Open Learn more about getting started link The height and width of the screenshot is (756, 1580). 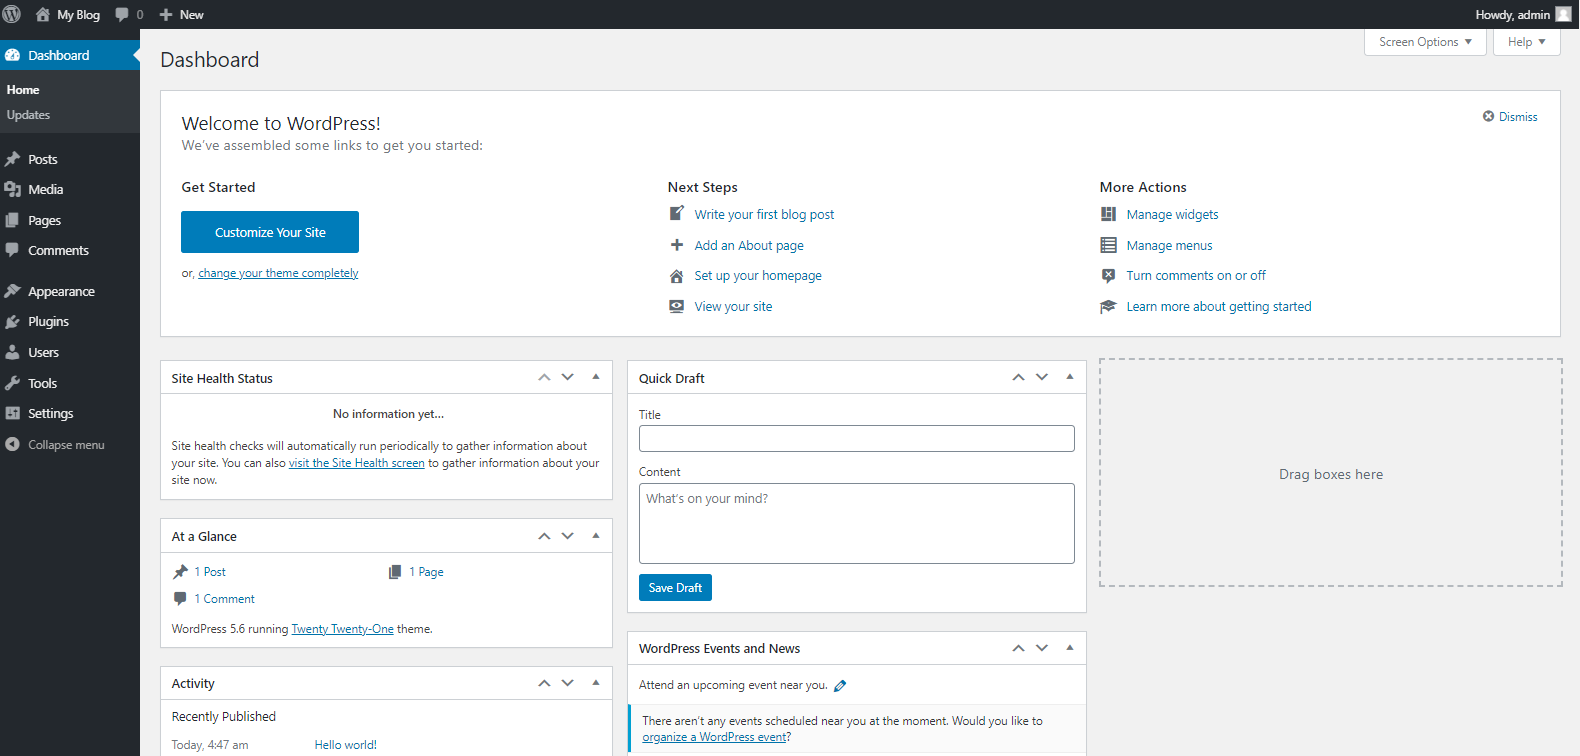(1219, 306)
